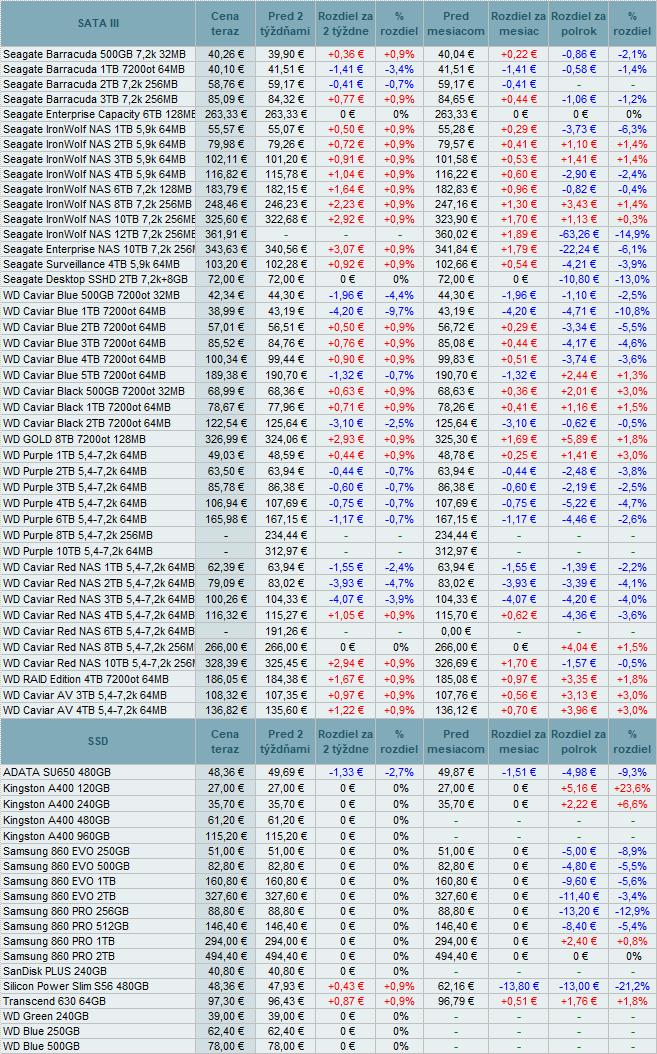Click WD Blue 250GB row name
657x1054 pixels.
(x=42, y=1031)
